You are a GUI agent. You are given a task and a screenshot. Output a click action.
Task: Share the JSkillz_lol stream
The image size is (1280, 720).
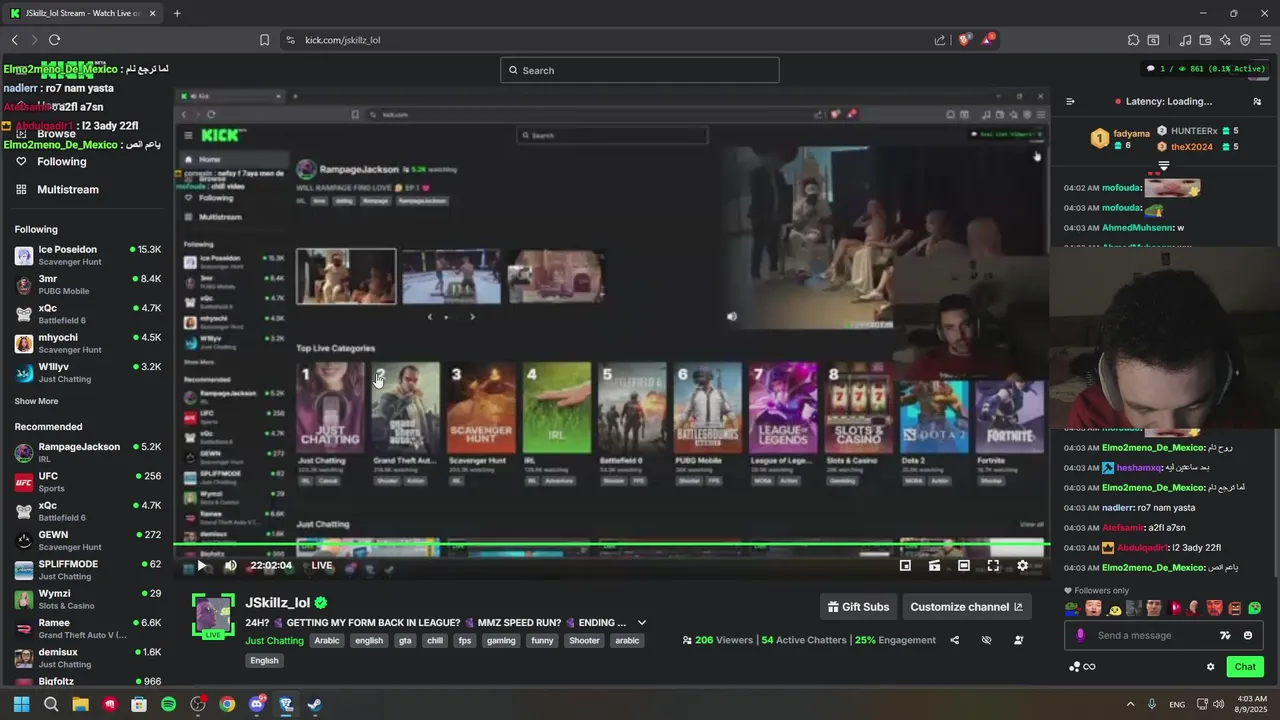click(954, 640)
